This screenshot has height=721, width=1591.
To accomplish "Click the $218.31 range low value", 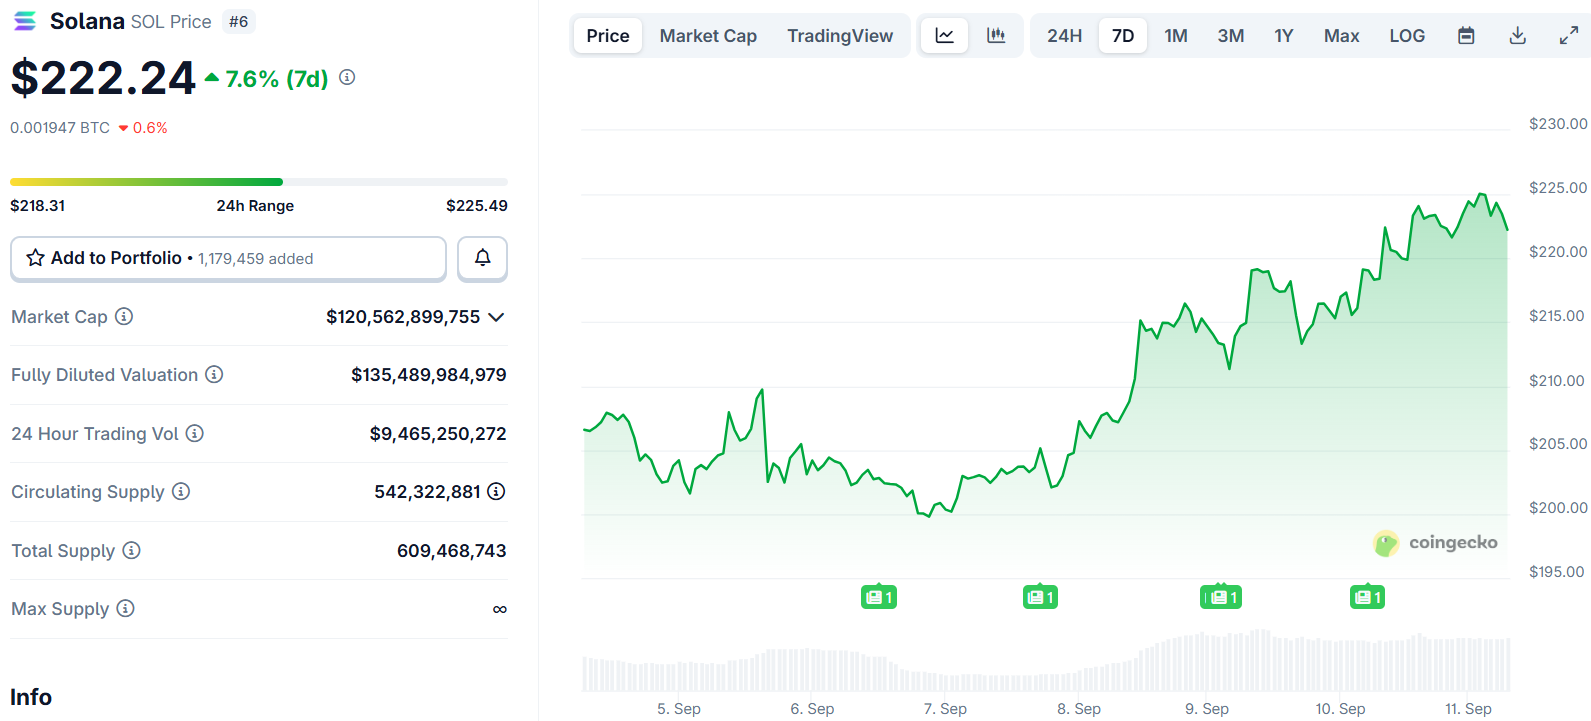I will pos(37,206).
